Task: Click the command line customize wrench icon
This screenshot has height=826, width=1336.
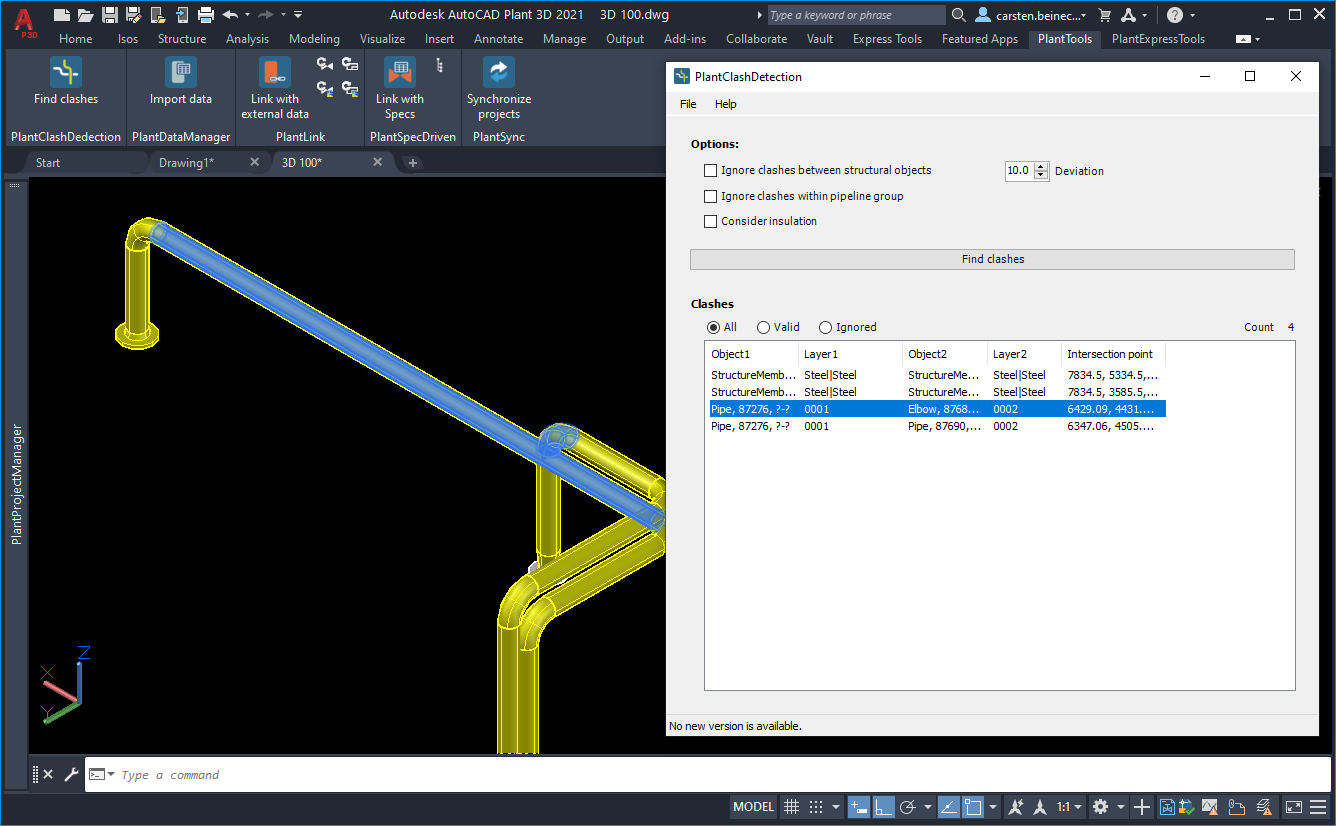Action: pos(71,774)
